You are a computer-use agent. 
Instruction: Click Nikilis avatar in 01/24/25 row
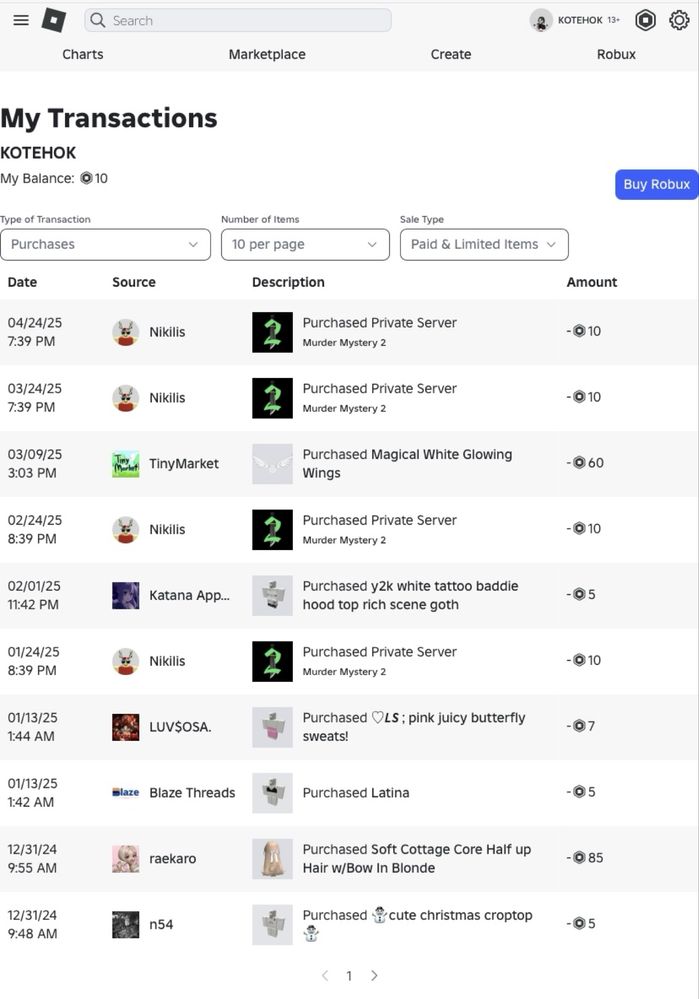click(126, 661)
